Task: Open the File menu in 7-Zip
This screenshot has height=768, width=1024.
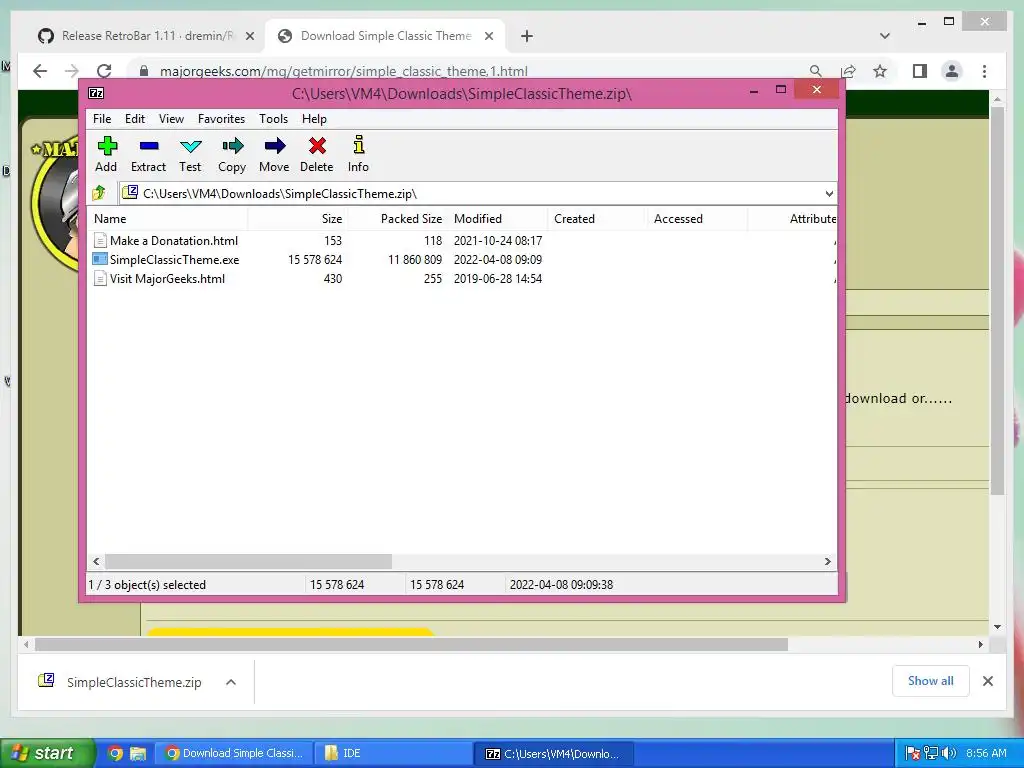Action: [102, 118]
